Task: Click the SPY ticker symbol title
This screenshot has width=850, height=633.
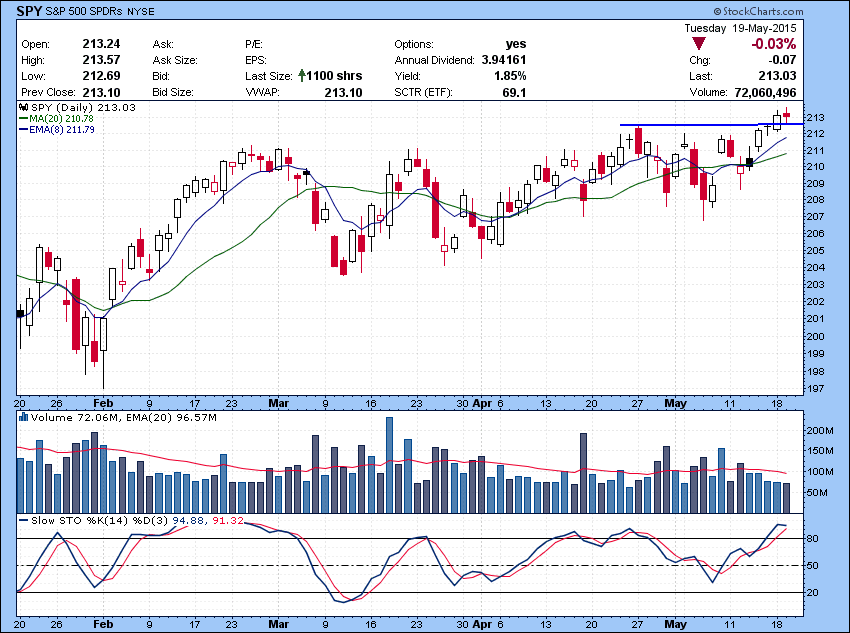Action: 29,11
